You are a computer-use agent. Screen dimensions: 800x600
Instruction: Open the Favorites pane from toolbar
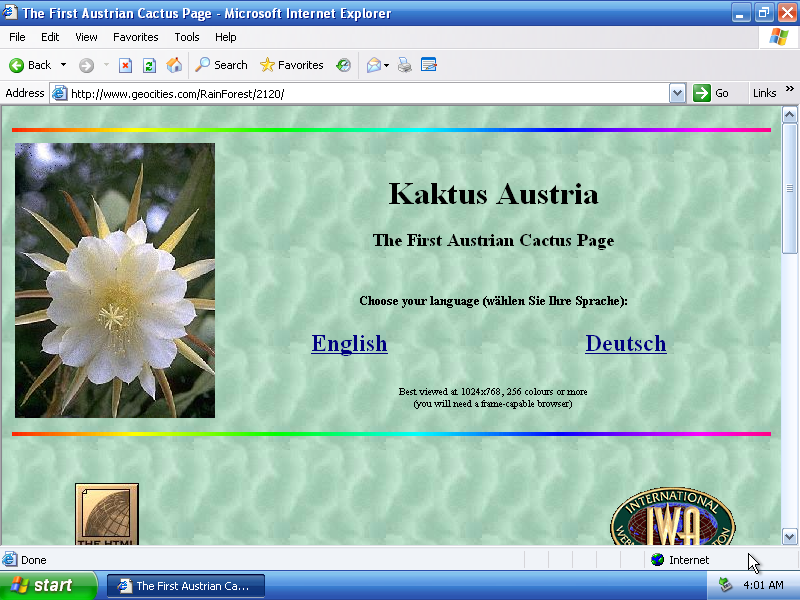(291, 65)
